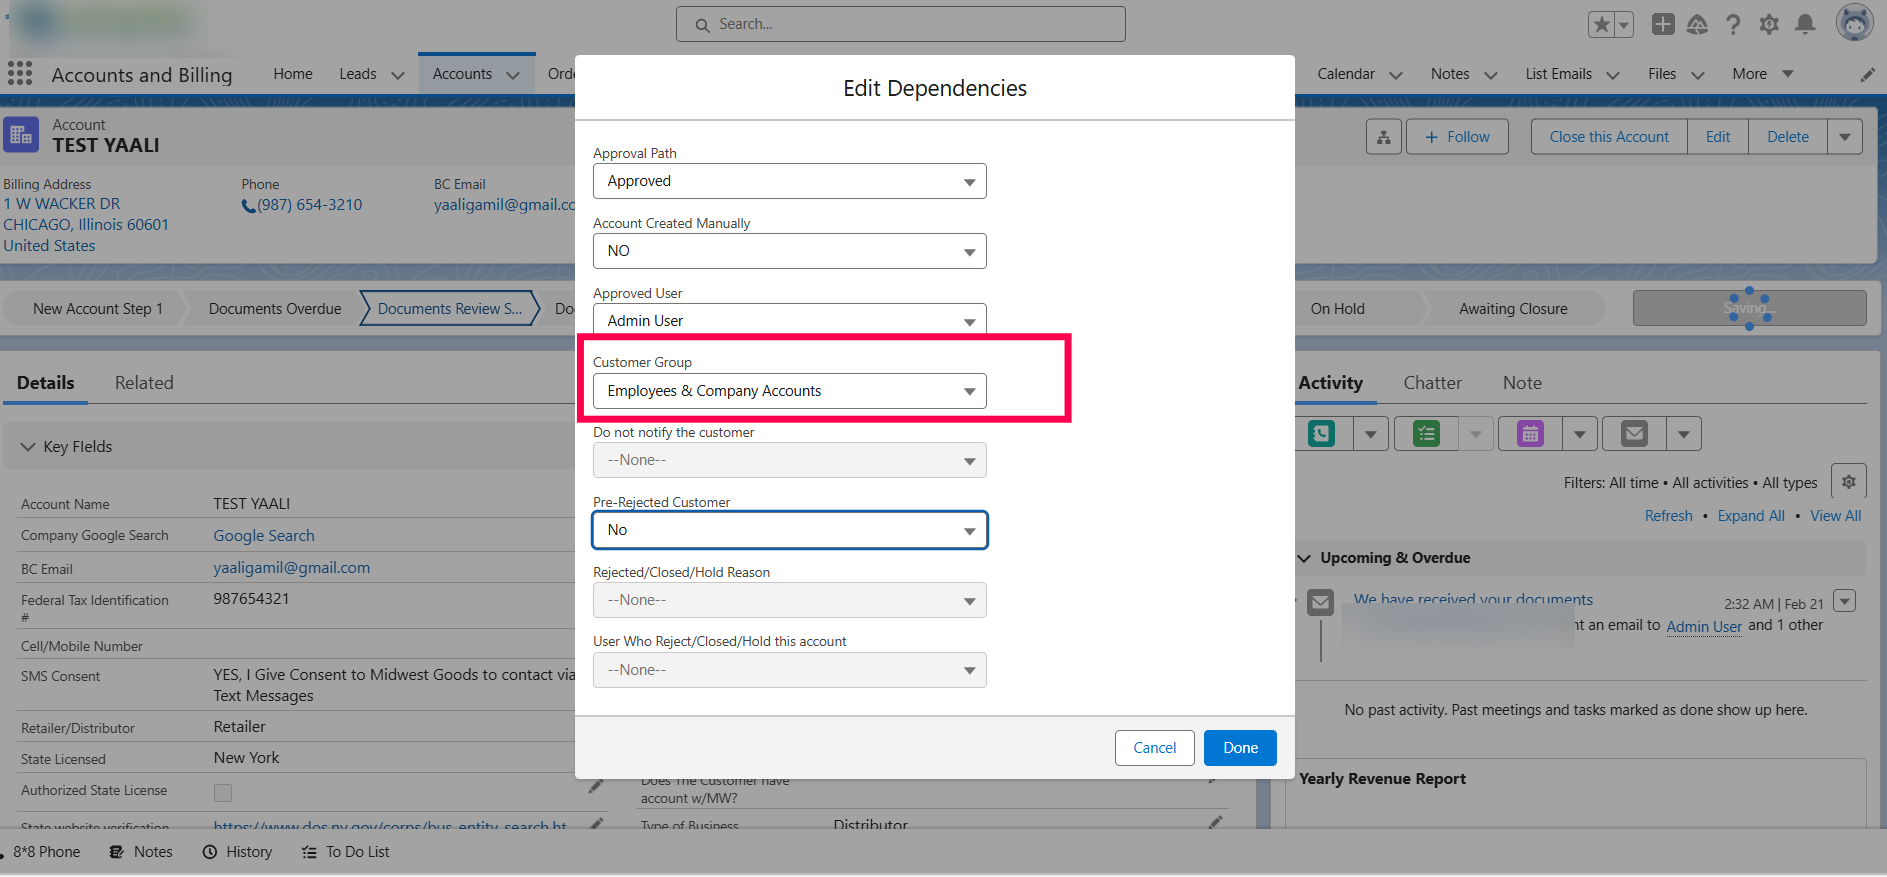
Task: Click Close this Account button
Action: point(1609,137)
